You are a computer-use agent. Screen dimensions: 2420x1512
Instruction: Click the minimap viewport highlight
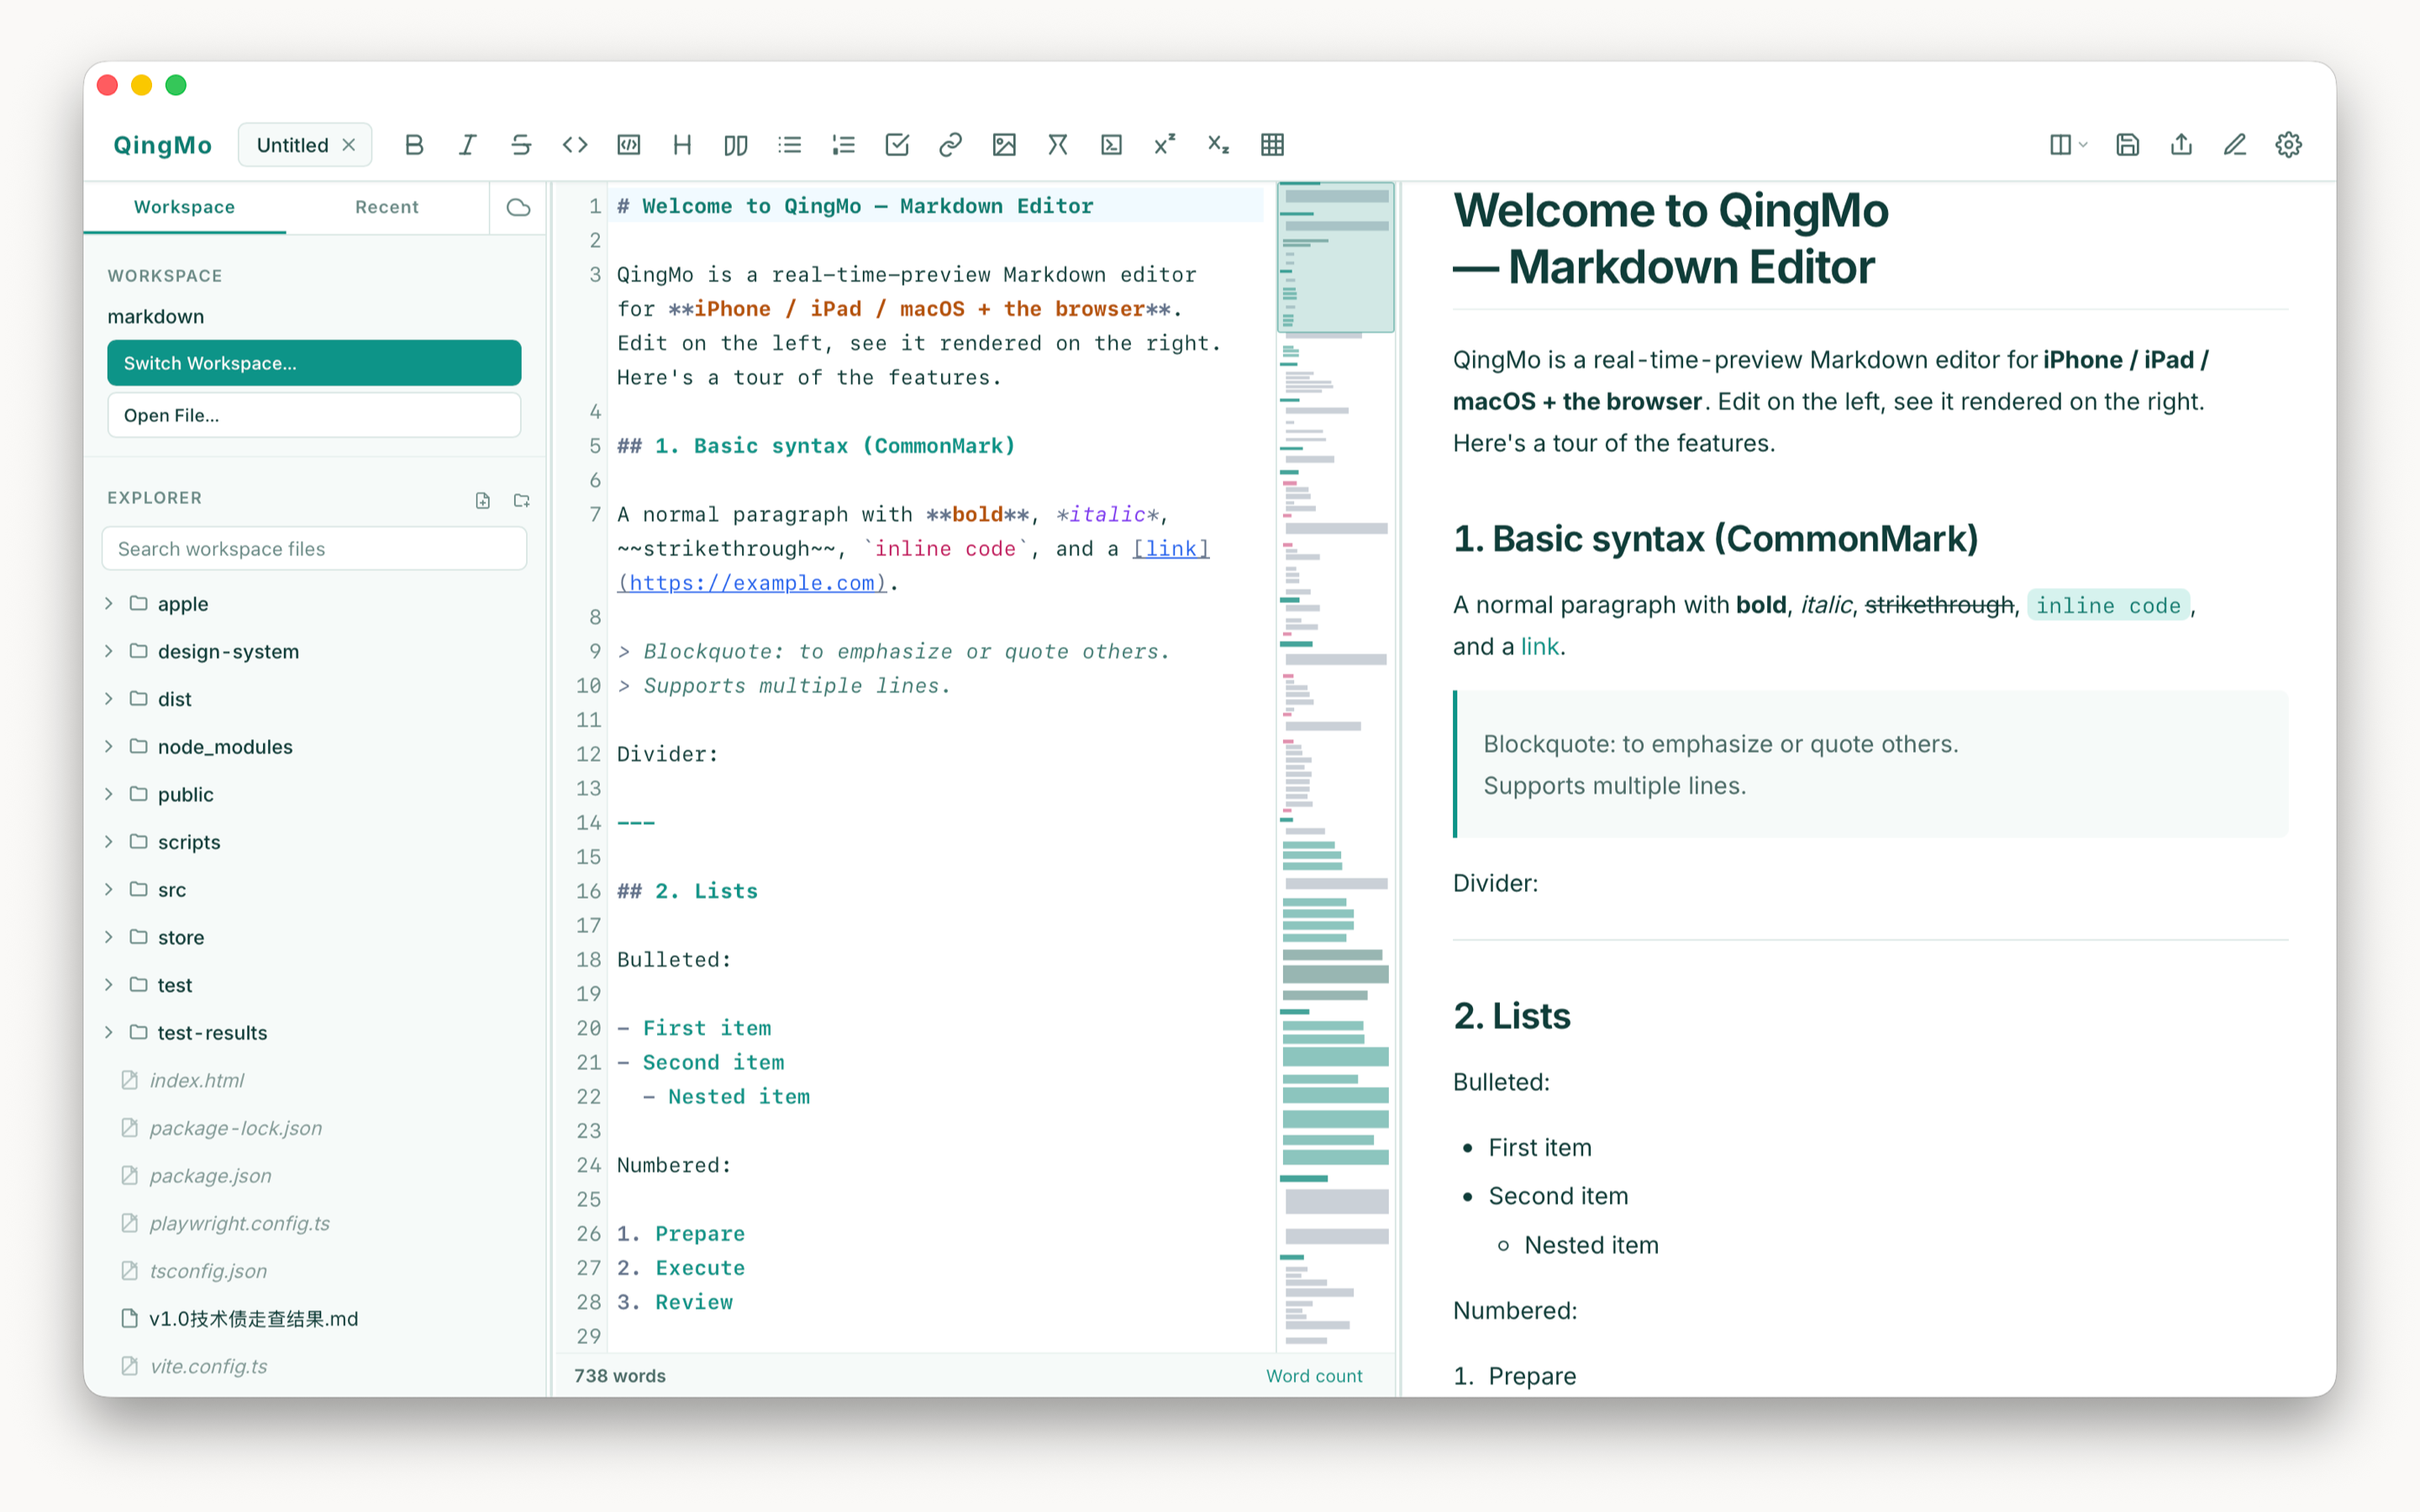pos(1336,257)
